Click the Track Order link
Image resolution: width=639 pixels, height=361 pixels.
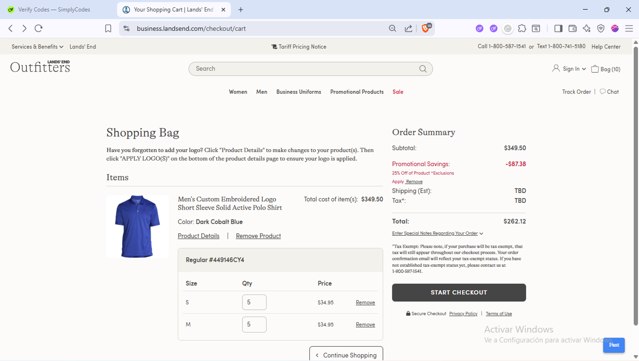(x=576, y=92)
